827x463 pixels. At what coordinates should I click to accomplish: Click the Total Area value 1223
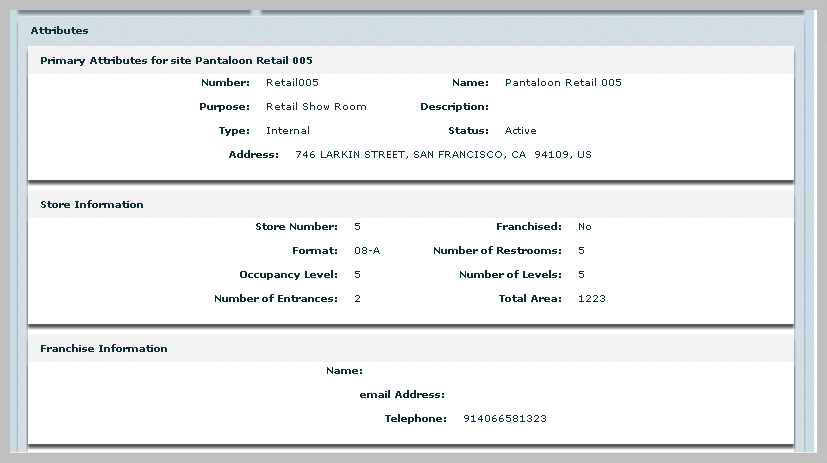pyautogui.click(x=591, y=298)
